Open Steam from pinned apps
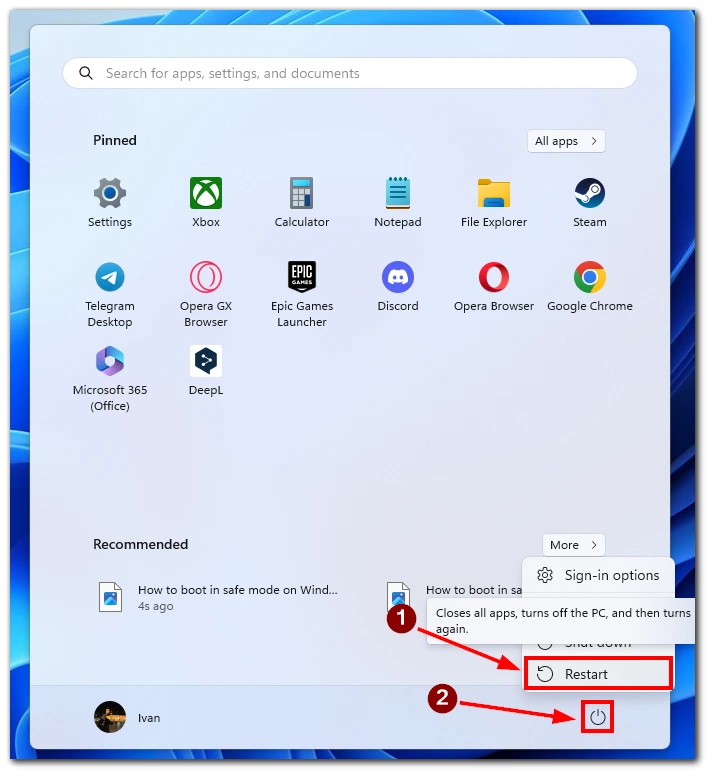The height and width of the screenshot is (777, 713). click(x=590, y=193)
